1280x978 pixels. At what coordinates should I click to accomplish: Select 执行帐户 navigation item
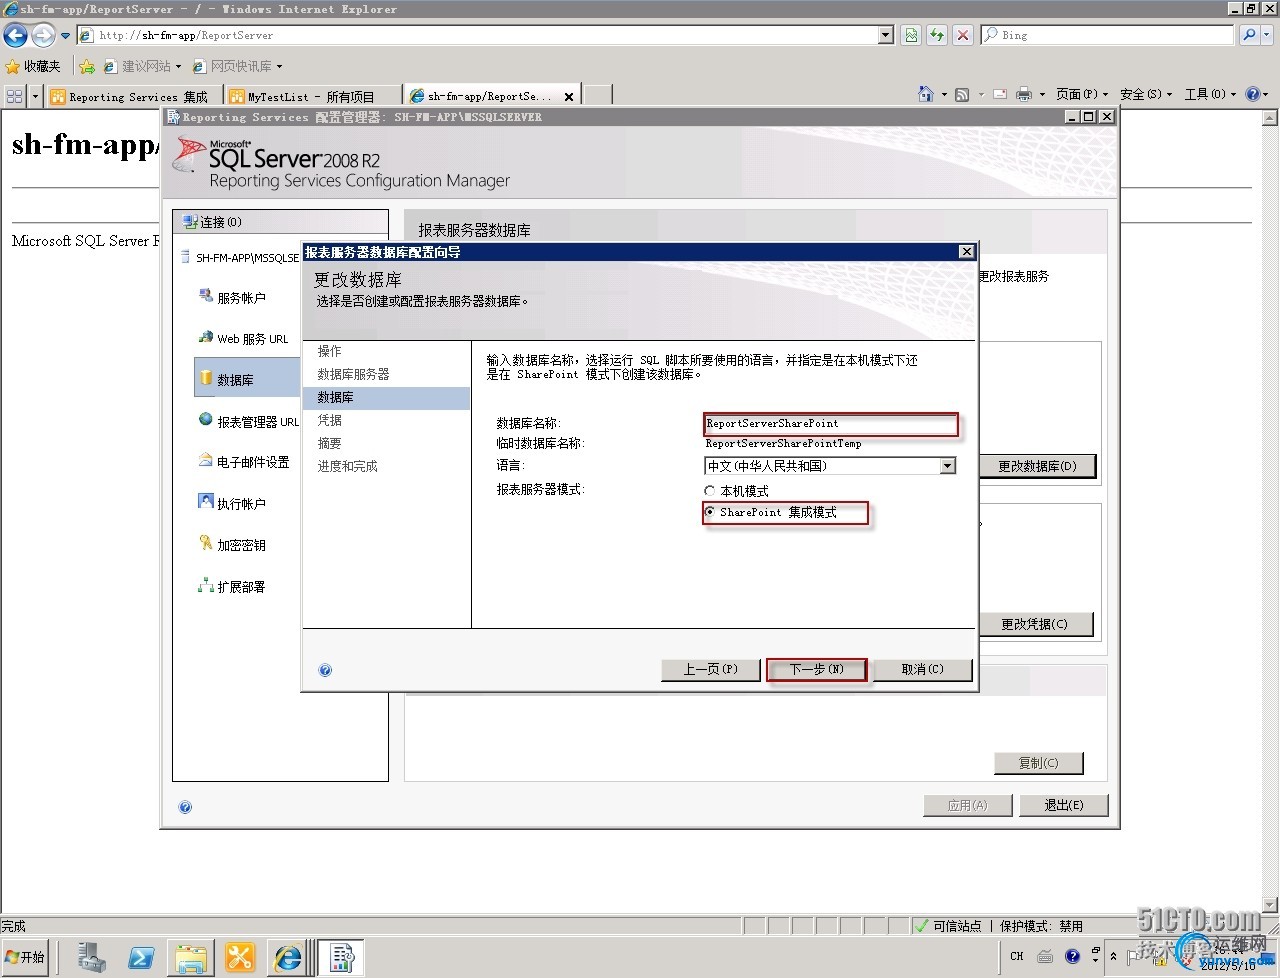pyautogui.click(x=241, y=504)
